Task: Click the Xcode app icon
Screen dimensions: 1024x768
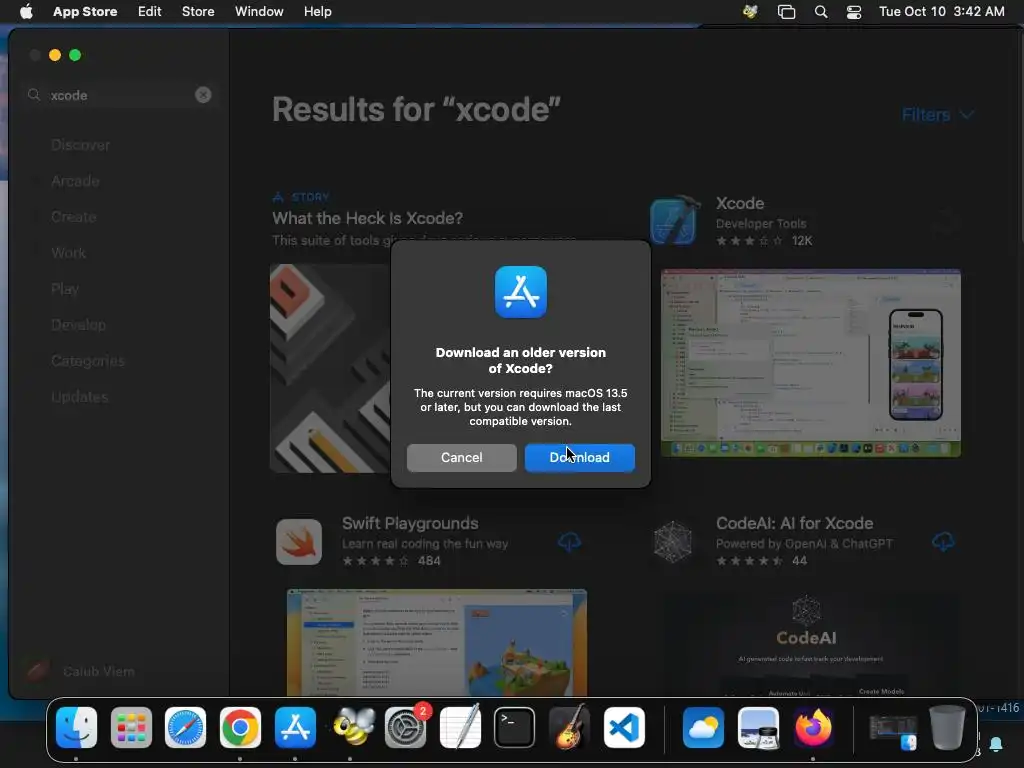Action: 675,221
